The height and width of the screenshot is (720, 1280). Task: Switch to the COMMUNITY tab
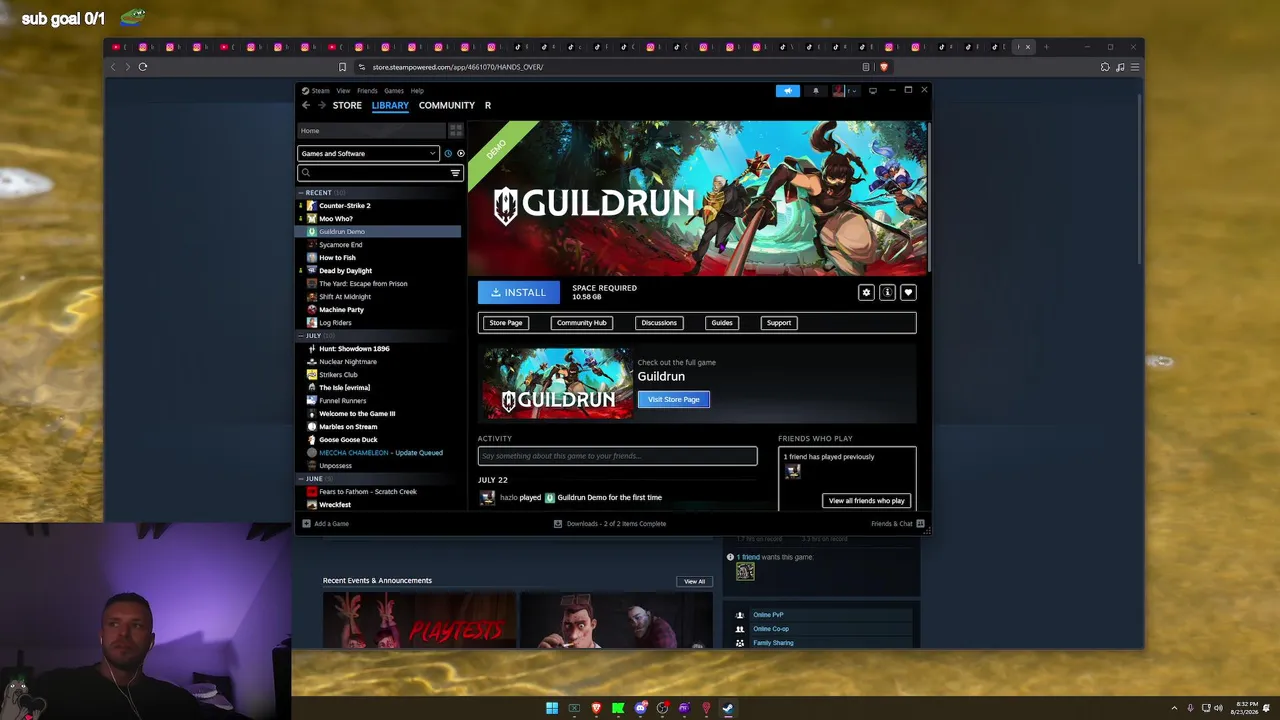pyautogui.click(x=447, y=105)
